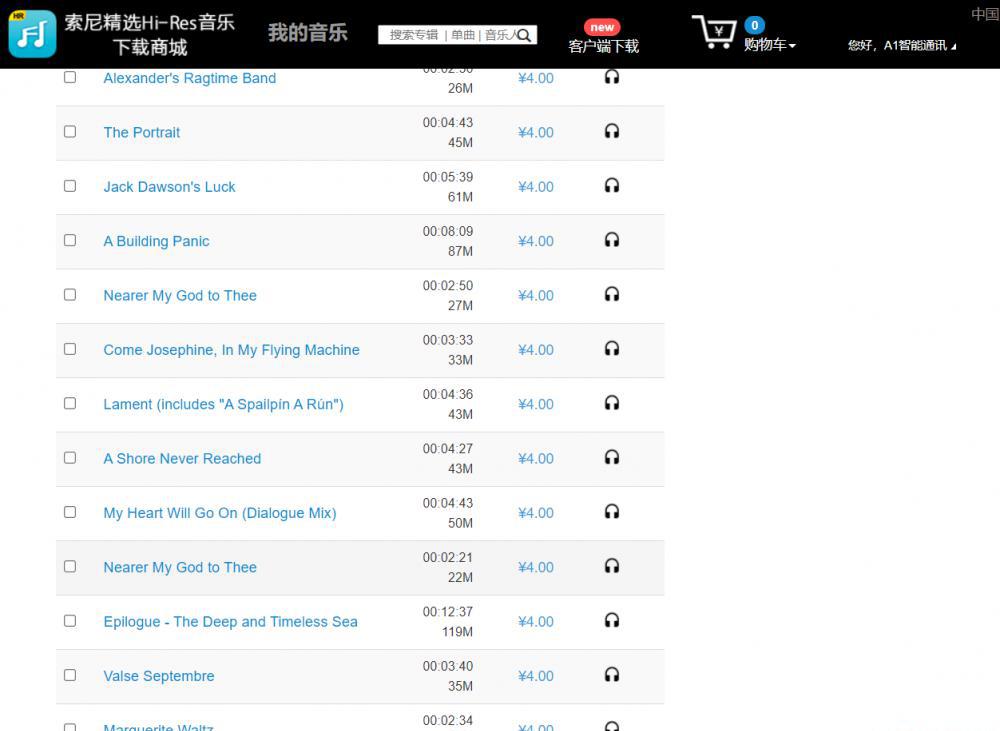Click the 00:05:39 duration of Jack Dawson's Luck
1000x731 pixels.
(448, 177)
